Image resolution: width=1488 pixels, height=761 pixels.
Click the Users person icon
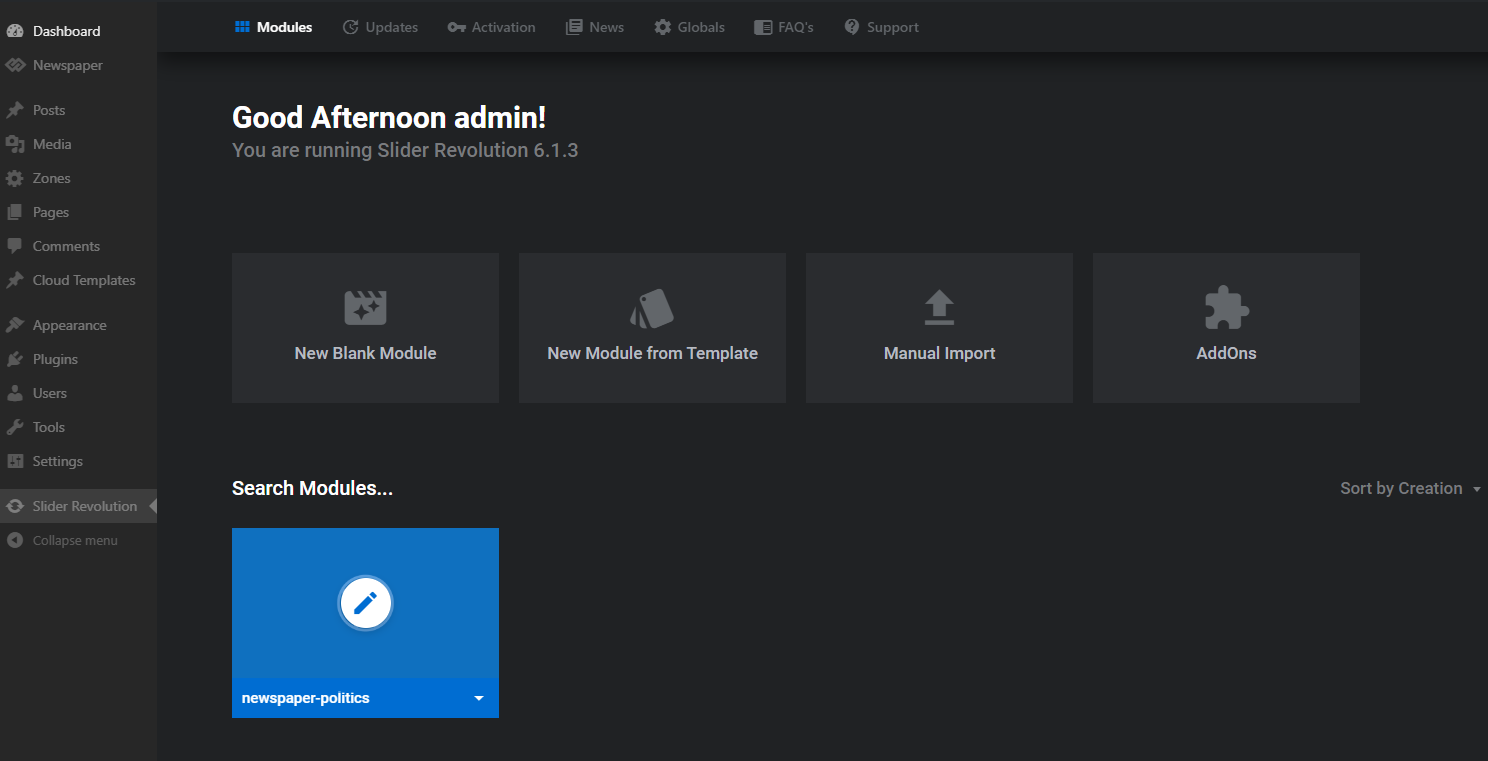pos(14,393)
